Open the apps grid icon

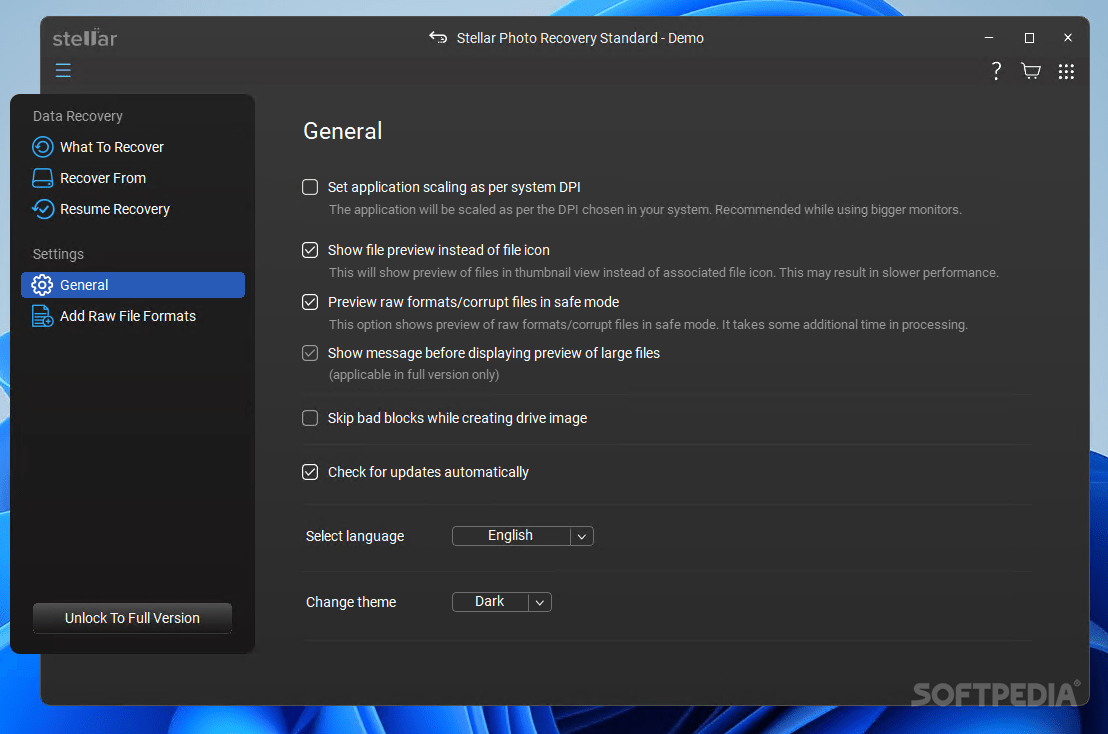tap(1066, 71)
